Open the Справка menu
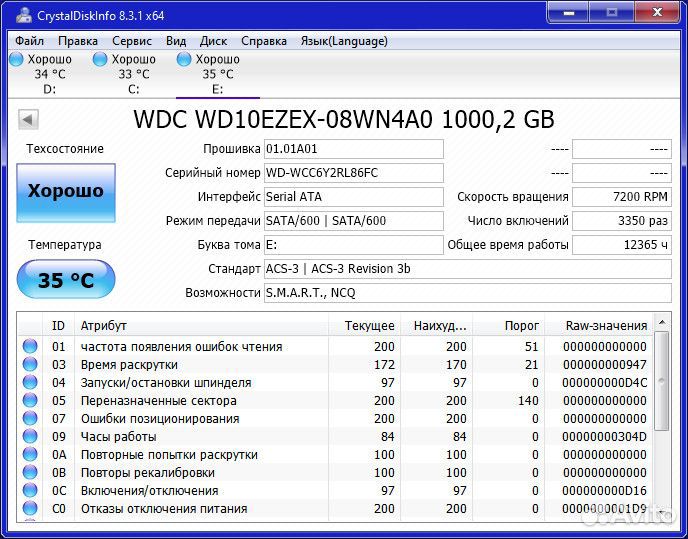Image resolution: width=688 pixels, height=539 pixels. 264,41
